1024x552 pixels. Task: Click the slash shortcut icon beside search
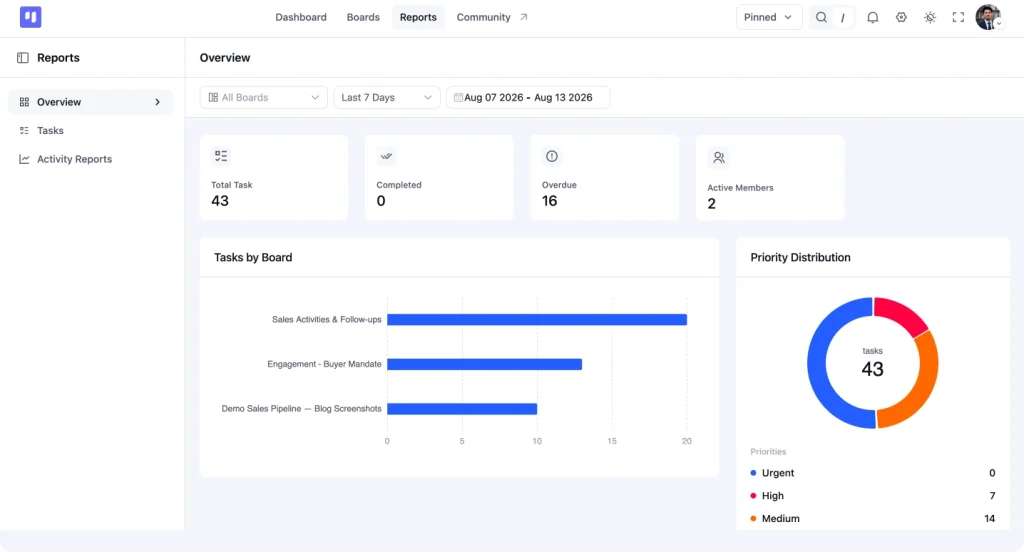pyautogui.click(x=843, y=18)
